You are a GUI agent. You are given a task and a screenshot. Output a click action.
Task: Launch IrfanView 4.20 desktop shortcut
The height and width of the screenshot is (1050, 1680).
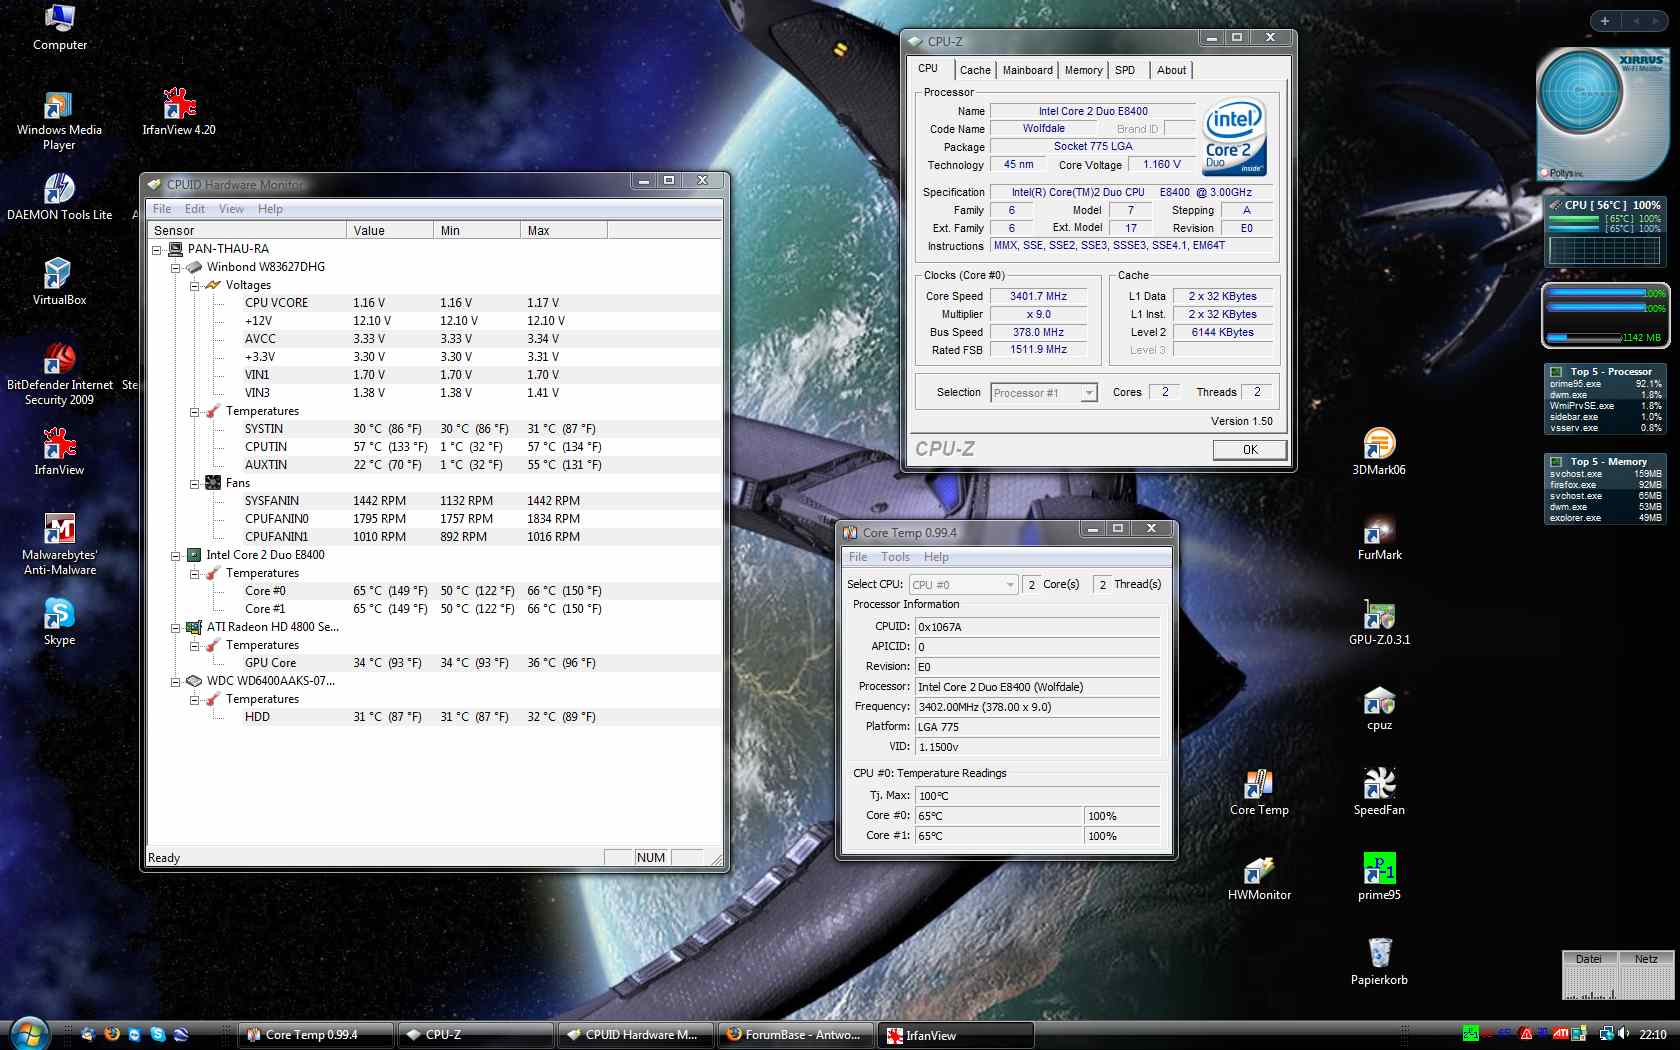[x=179, y=112]
